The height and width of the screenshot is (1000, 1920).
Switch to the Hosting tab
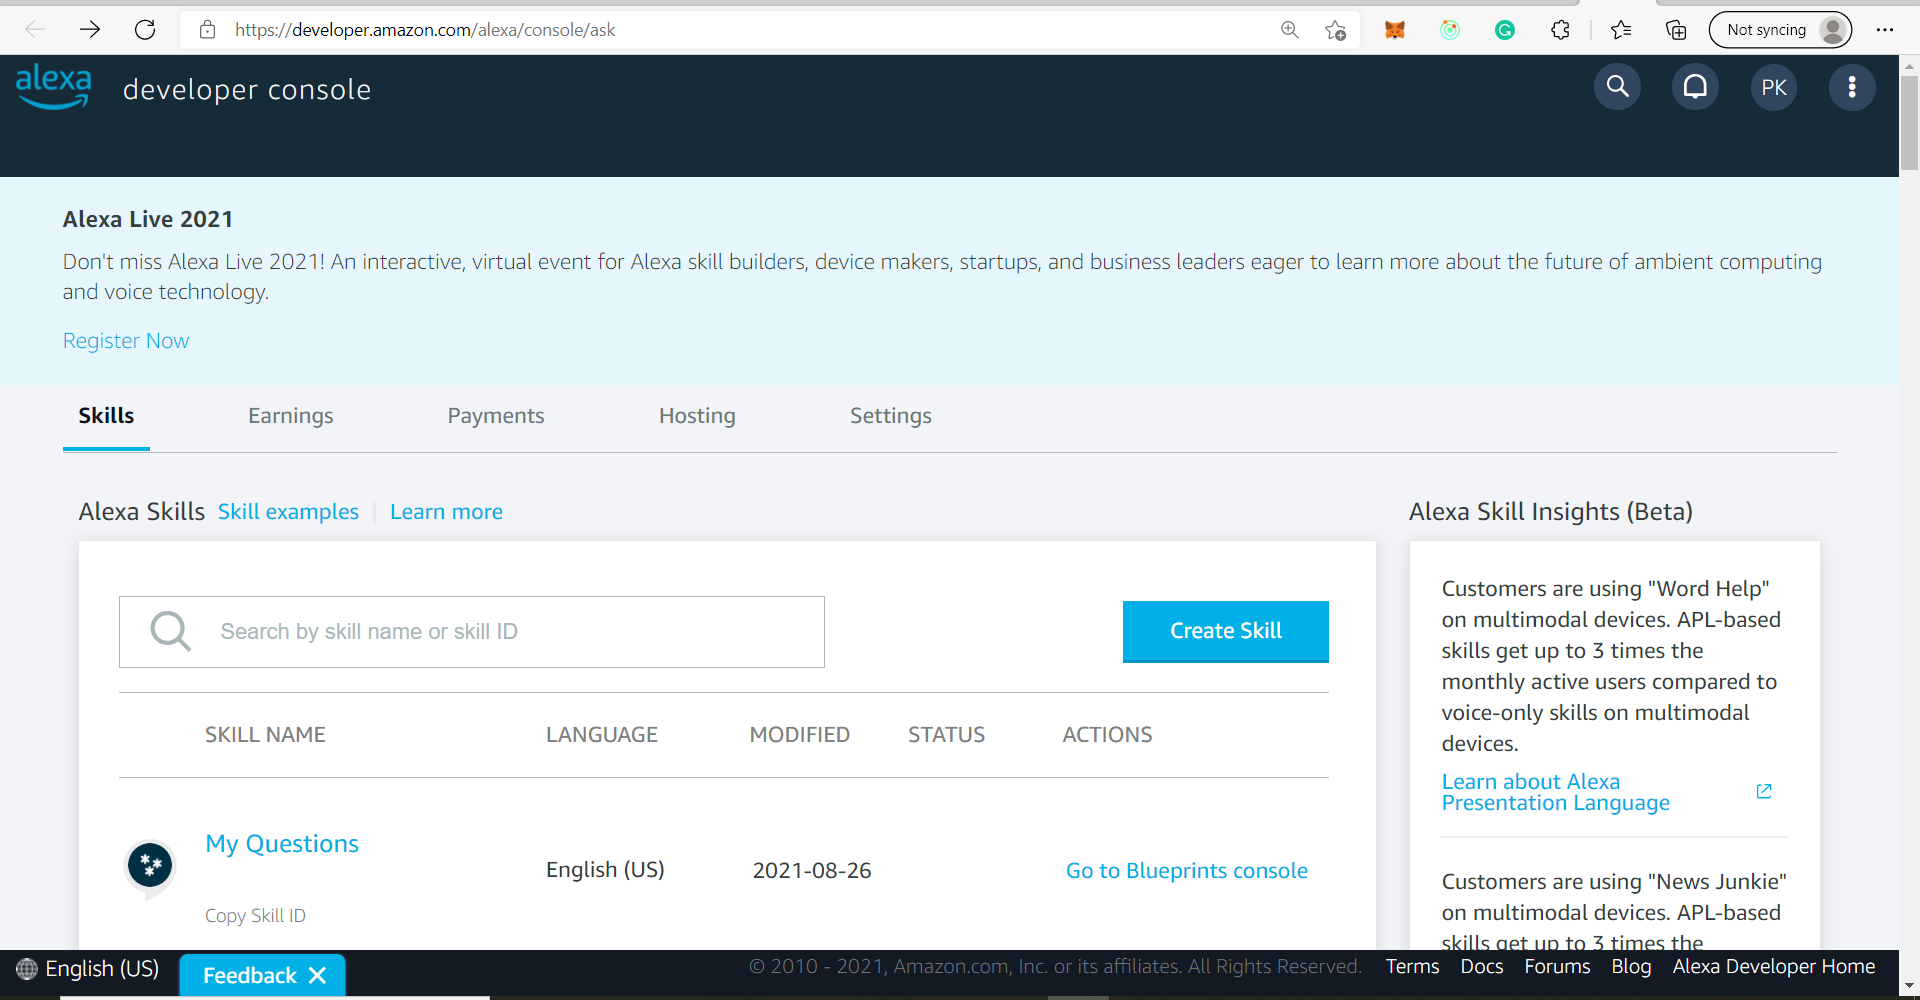pos(697,416)
